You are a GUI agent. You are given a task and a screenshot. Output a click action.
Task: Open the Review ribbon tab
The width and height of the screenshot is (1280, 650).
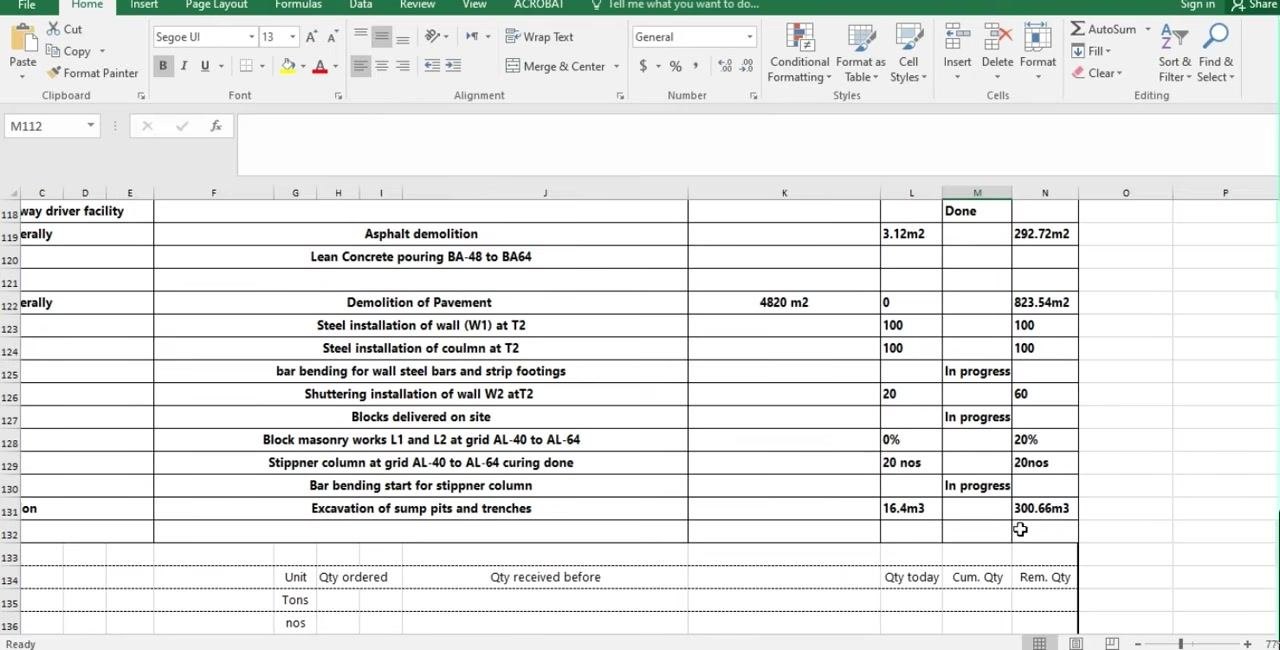tap(418, 5)
